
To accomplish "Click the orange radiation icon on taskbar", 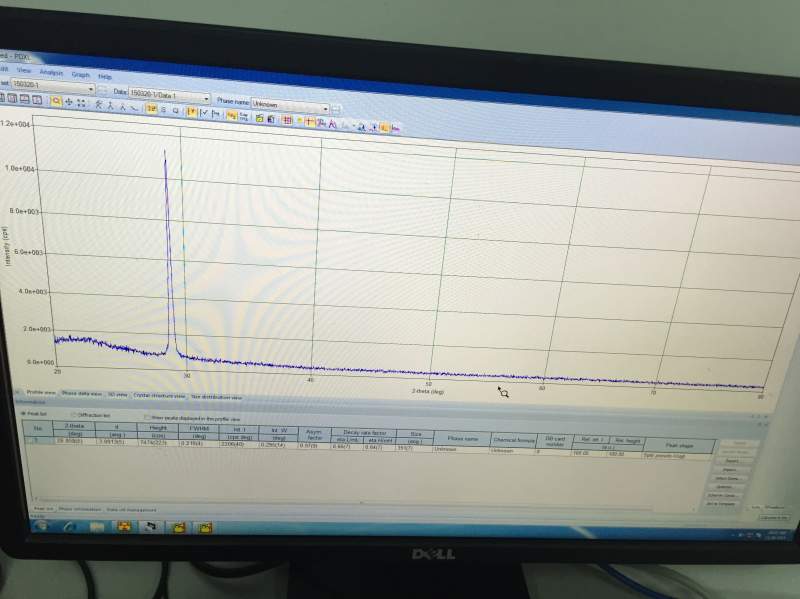I will (124, 527).
